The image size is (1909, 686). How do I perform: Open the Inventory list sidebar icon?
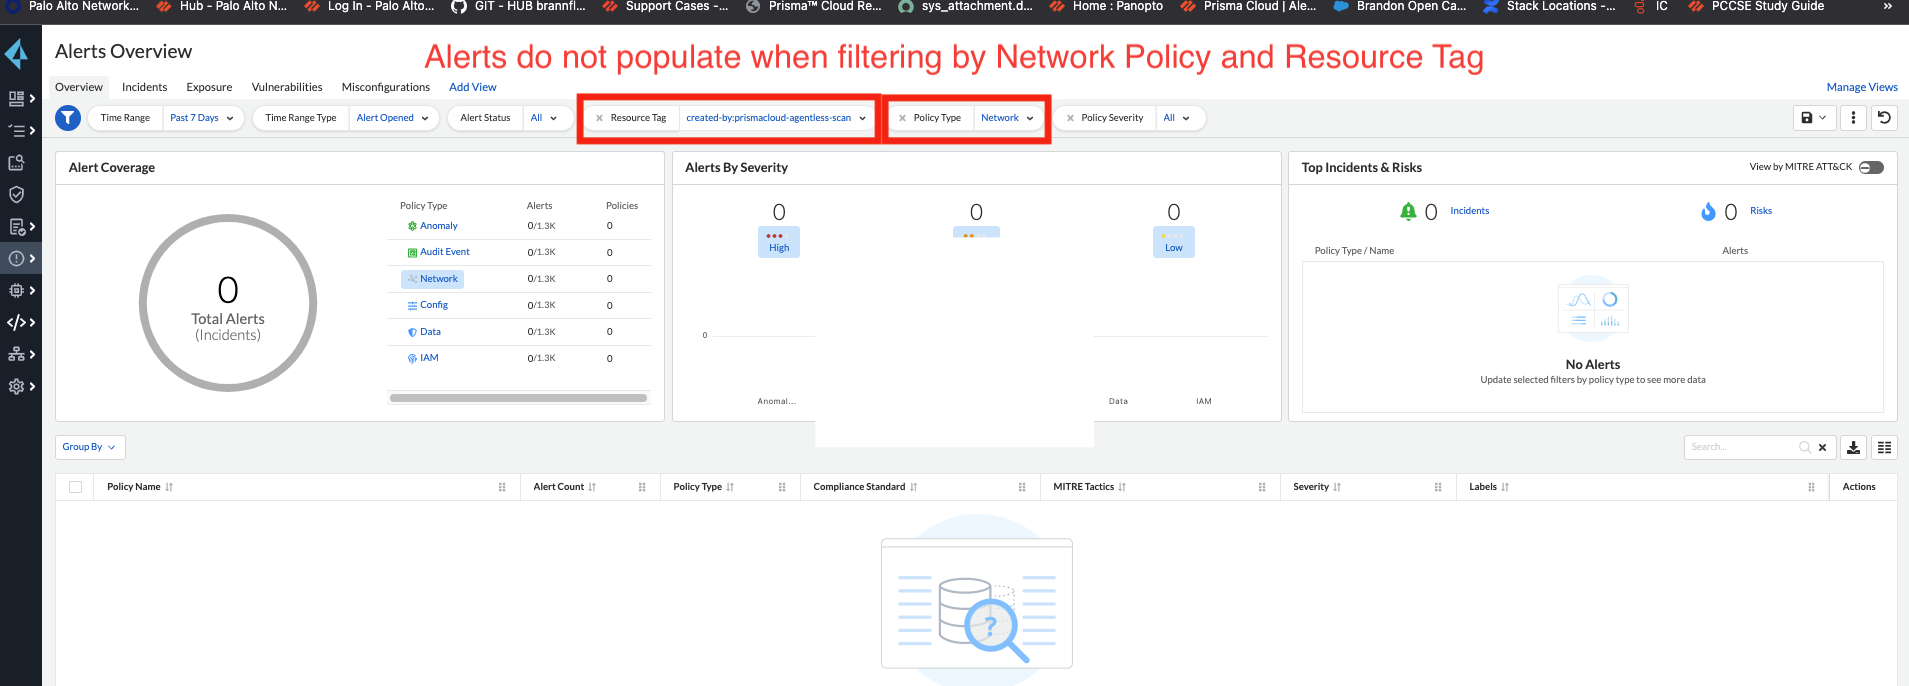(16, 130)
